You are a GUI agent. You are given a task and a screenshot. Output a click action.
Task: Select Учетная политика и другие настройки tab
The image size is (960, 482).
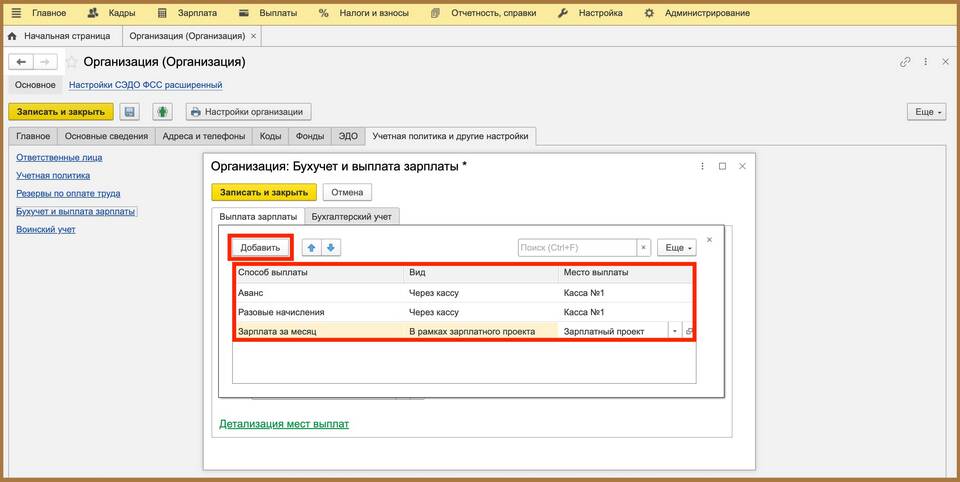click(x=450, y=136)
